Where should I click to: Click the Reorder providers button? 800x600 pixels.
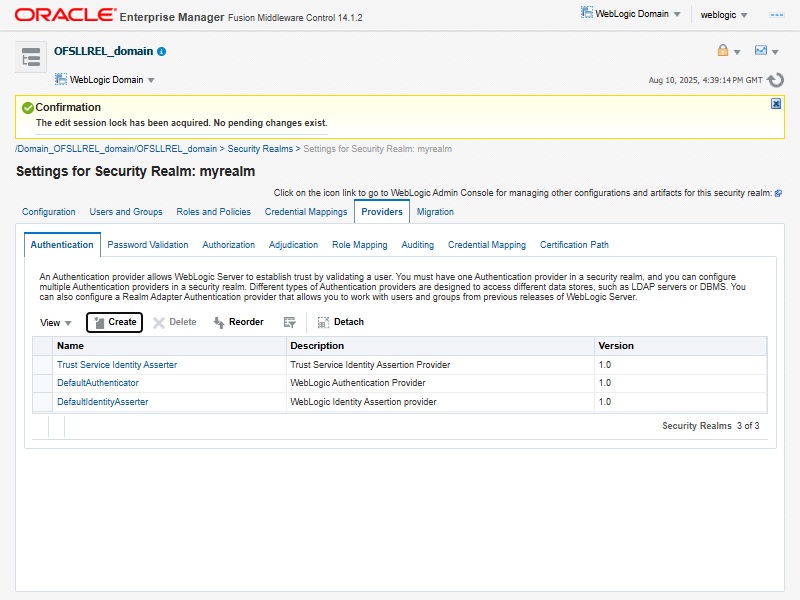[x=238, y=322]
